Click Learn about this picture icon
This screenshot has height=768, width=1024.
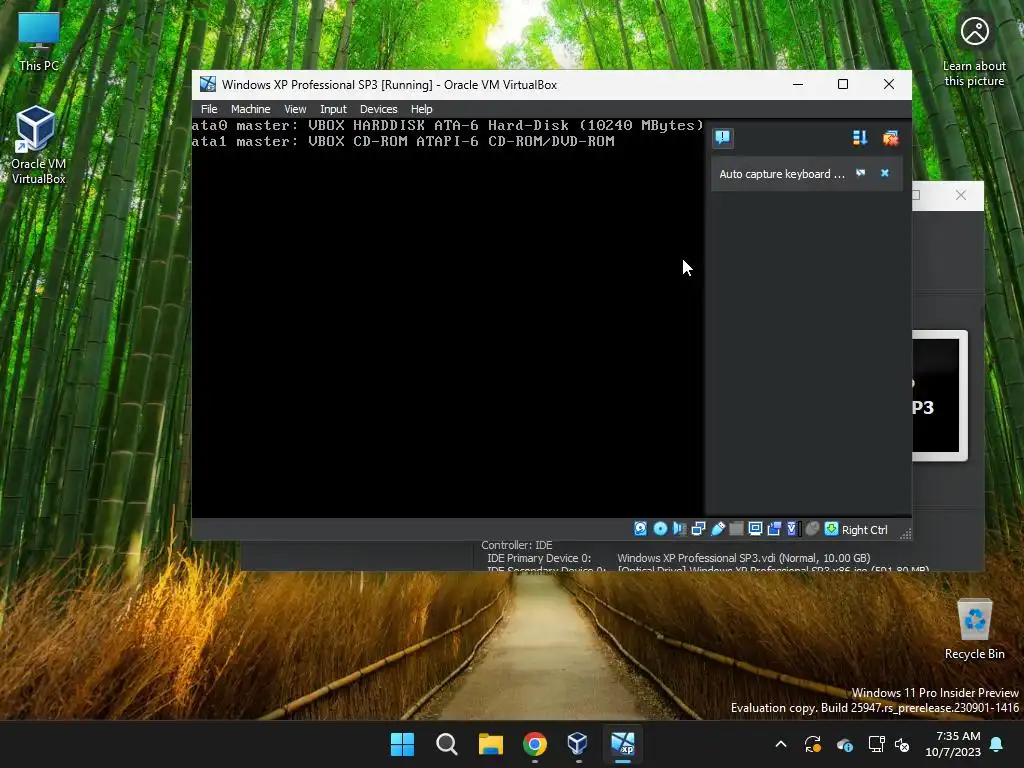[x=974, y=50]
